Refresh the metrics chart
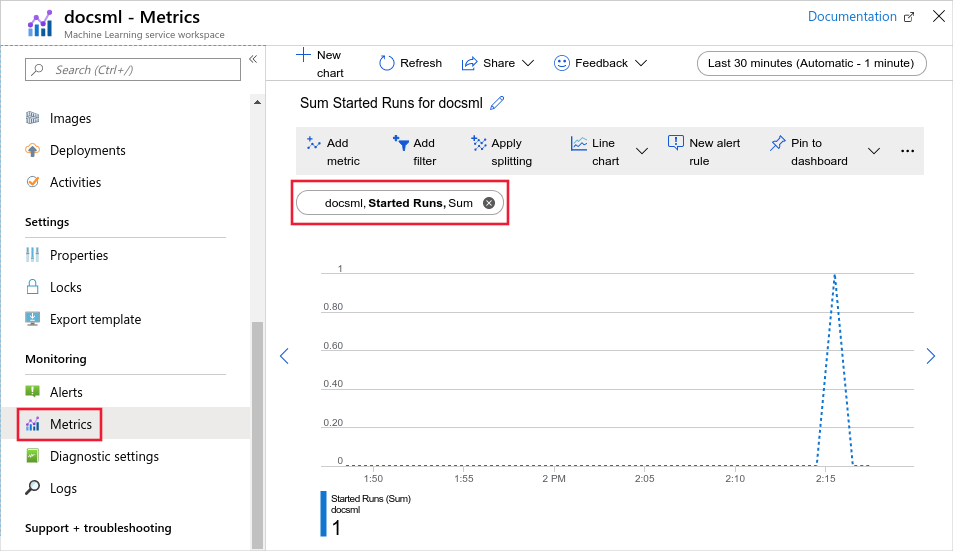The image size is (953, 551). (410, 63)
